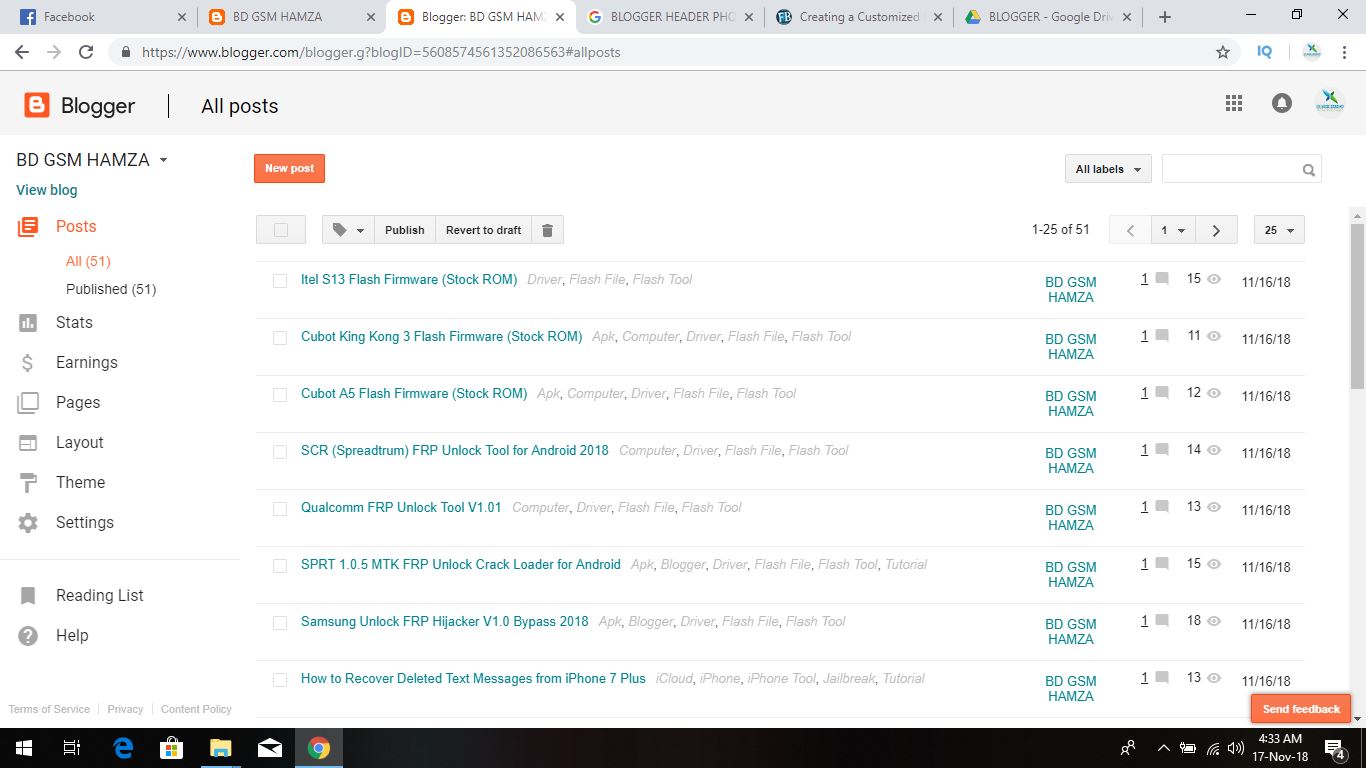Viewport: 1366px width, 768px height.
Task: Expand the BD GSM HAMZA blog switcher
Action: point(163,160)
